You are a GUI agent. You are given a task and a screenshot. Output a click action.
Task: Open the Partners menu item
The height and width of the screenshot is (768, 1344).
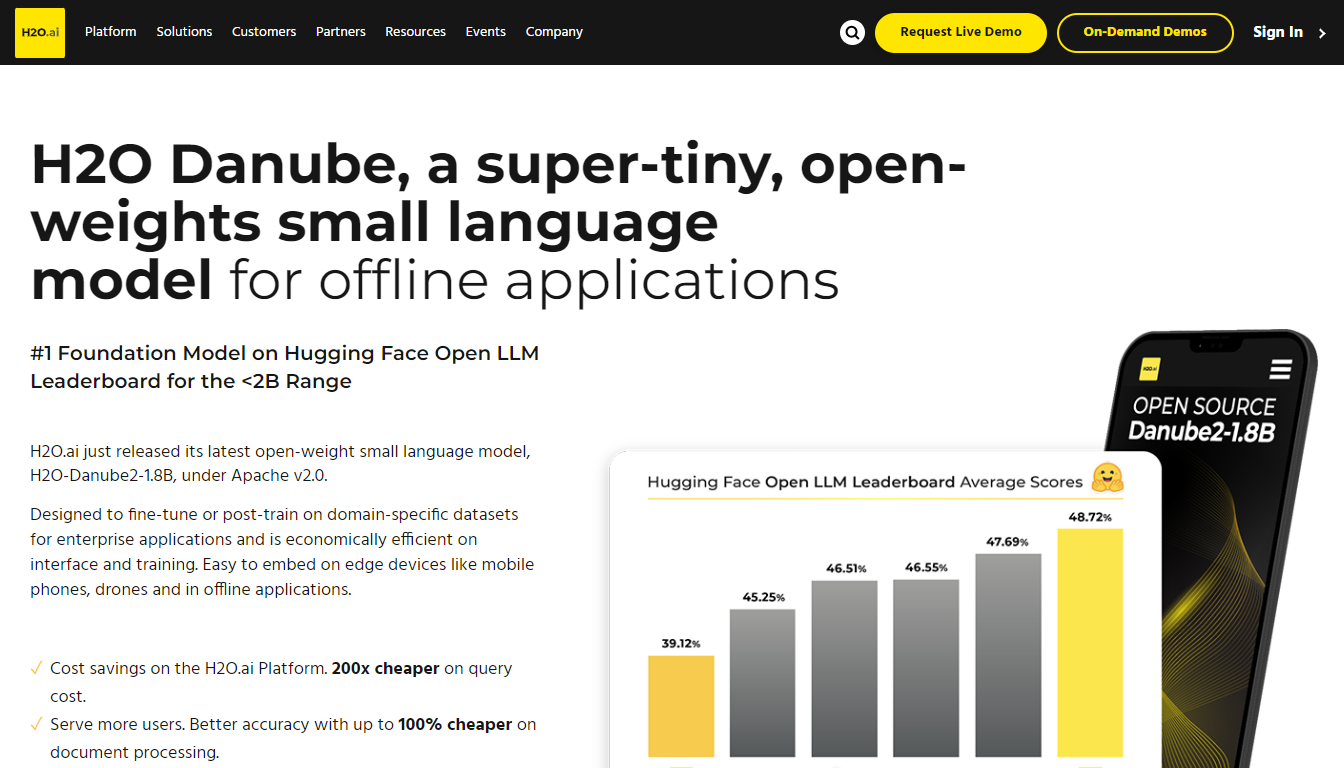tap(341, 32)
